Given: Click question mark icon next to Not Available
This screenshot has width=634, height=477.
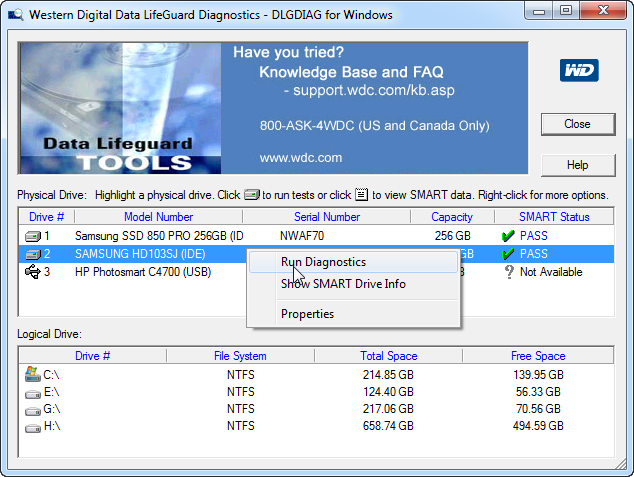Looking at the screenshot, I should [509, 272].
